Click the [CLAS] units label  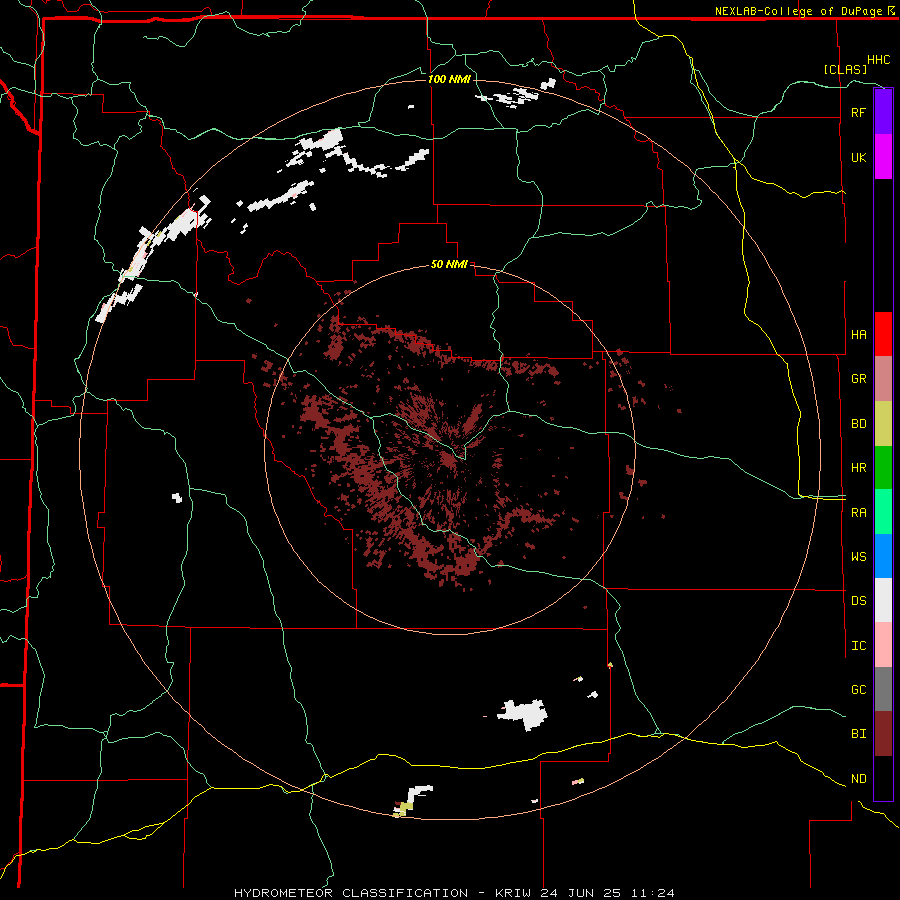[x=845, y=69]
